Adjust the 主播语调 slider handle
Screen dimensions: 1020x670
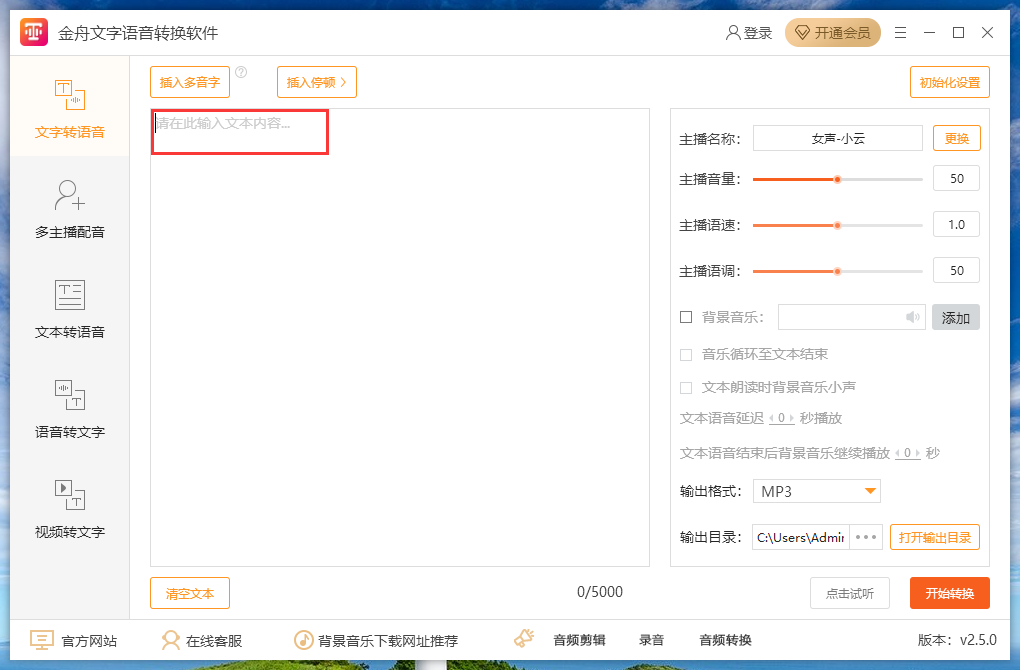click(x=838, y=271)
